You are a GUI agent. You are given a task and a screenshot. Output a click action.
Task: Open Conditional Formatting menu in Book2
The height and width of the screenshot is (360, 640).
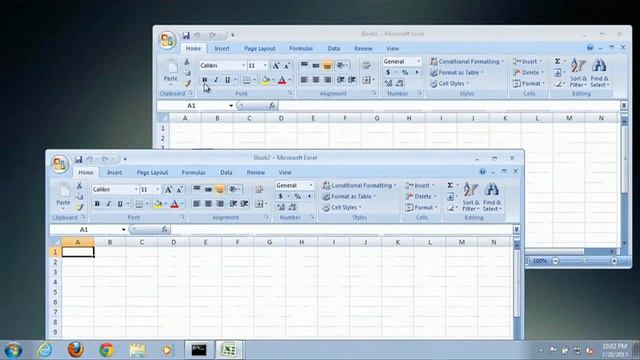click(x=359, y=185)
